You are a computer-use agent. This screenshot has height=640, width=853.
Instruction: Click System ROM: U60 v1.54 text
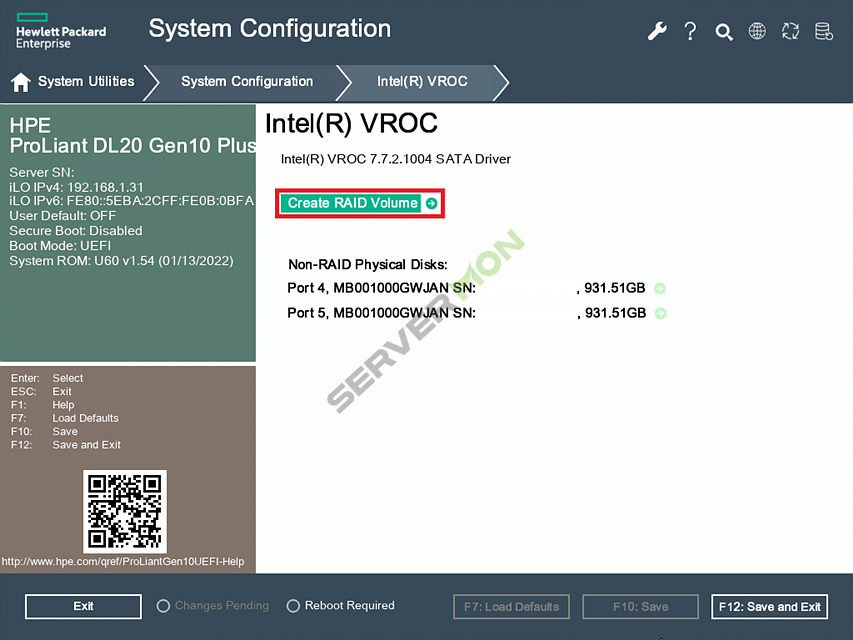point(121,261)
